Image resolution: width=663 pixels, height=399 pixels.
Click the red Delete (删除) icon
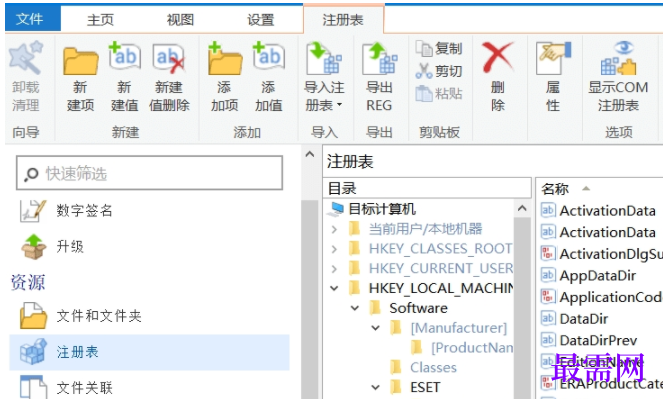(x=498, y=57)
